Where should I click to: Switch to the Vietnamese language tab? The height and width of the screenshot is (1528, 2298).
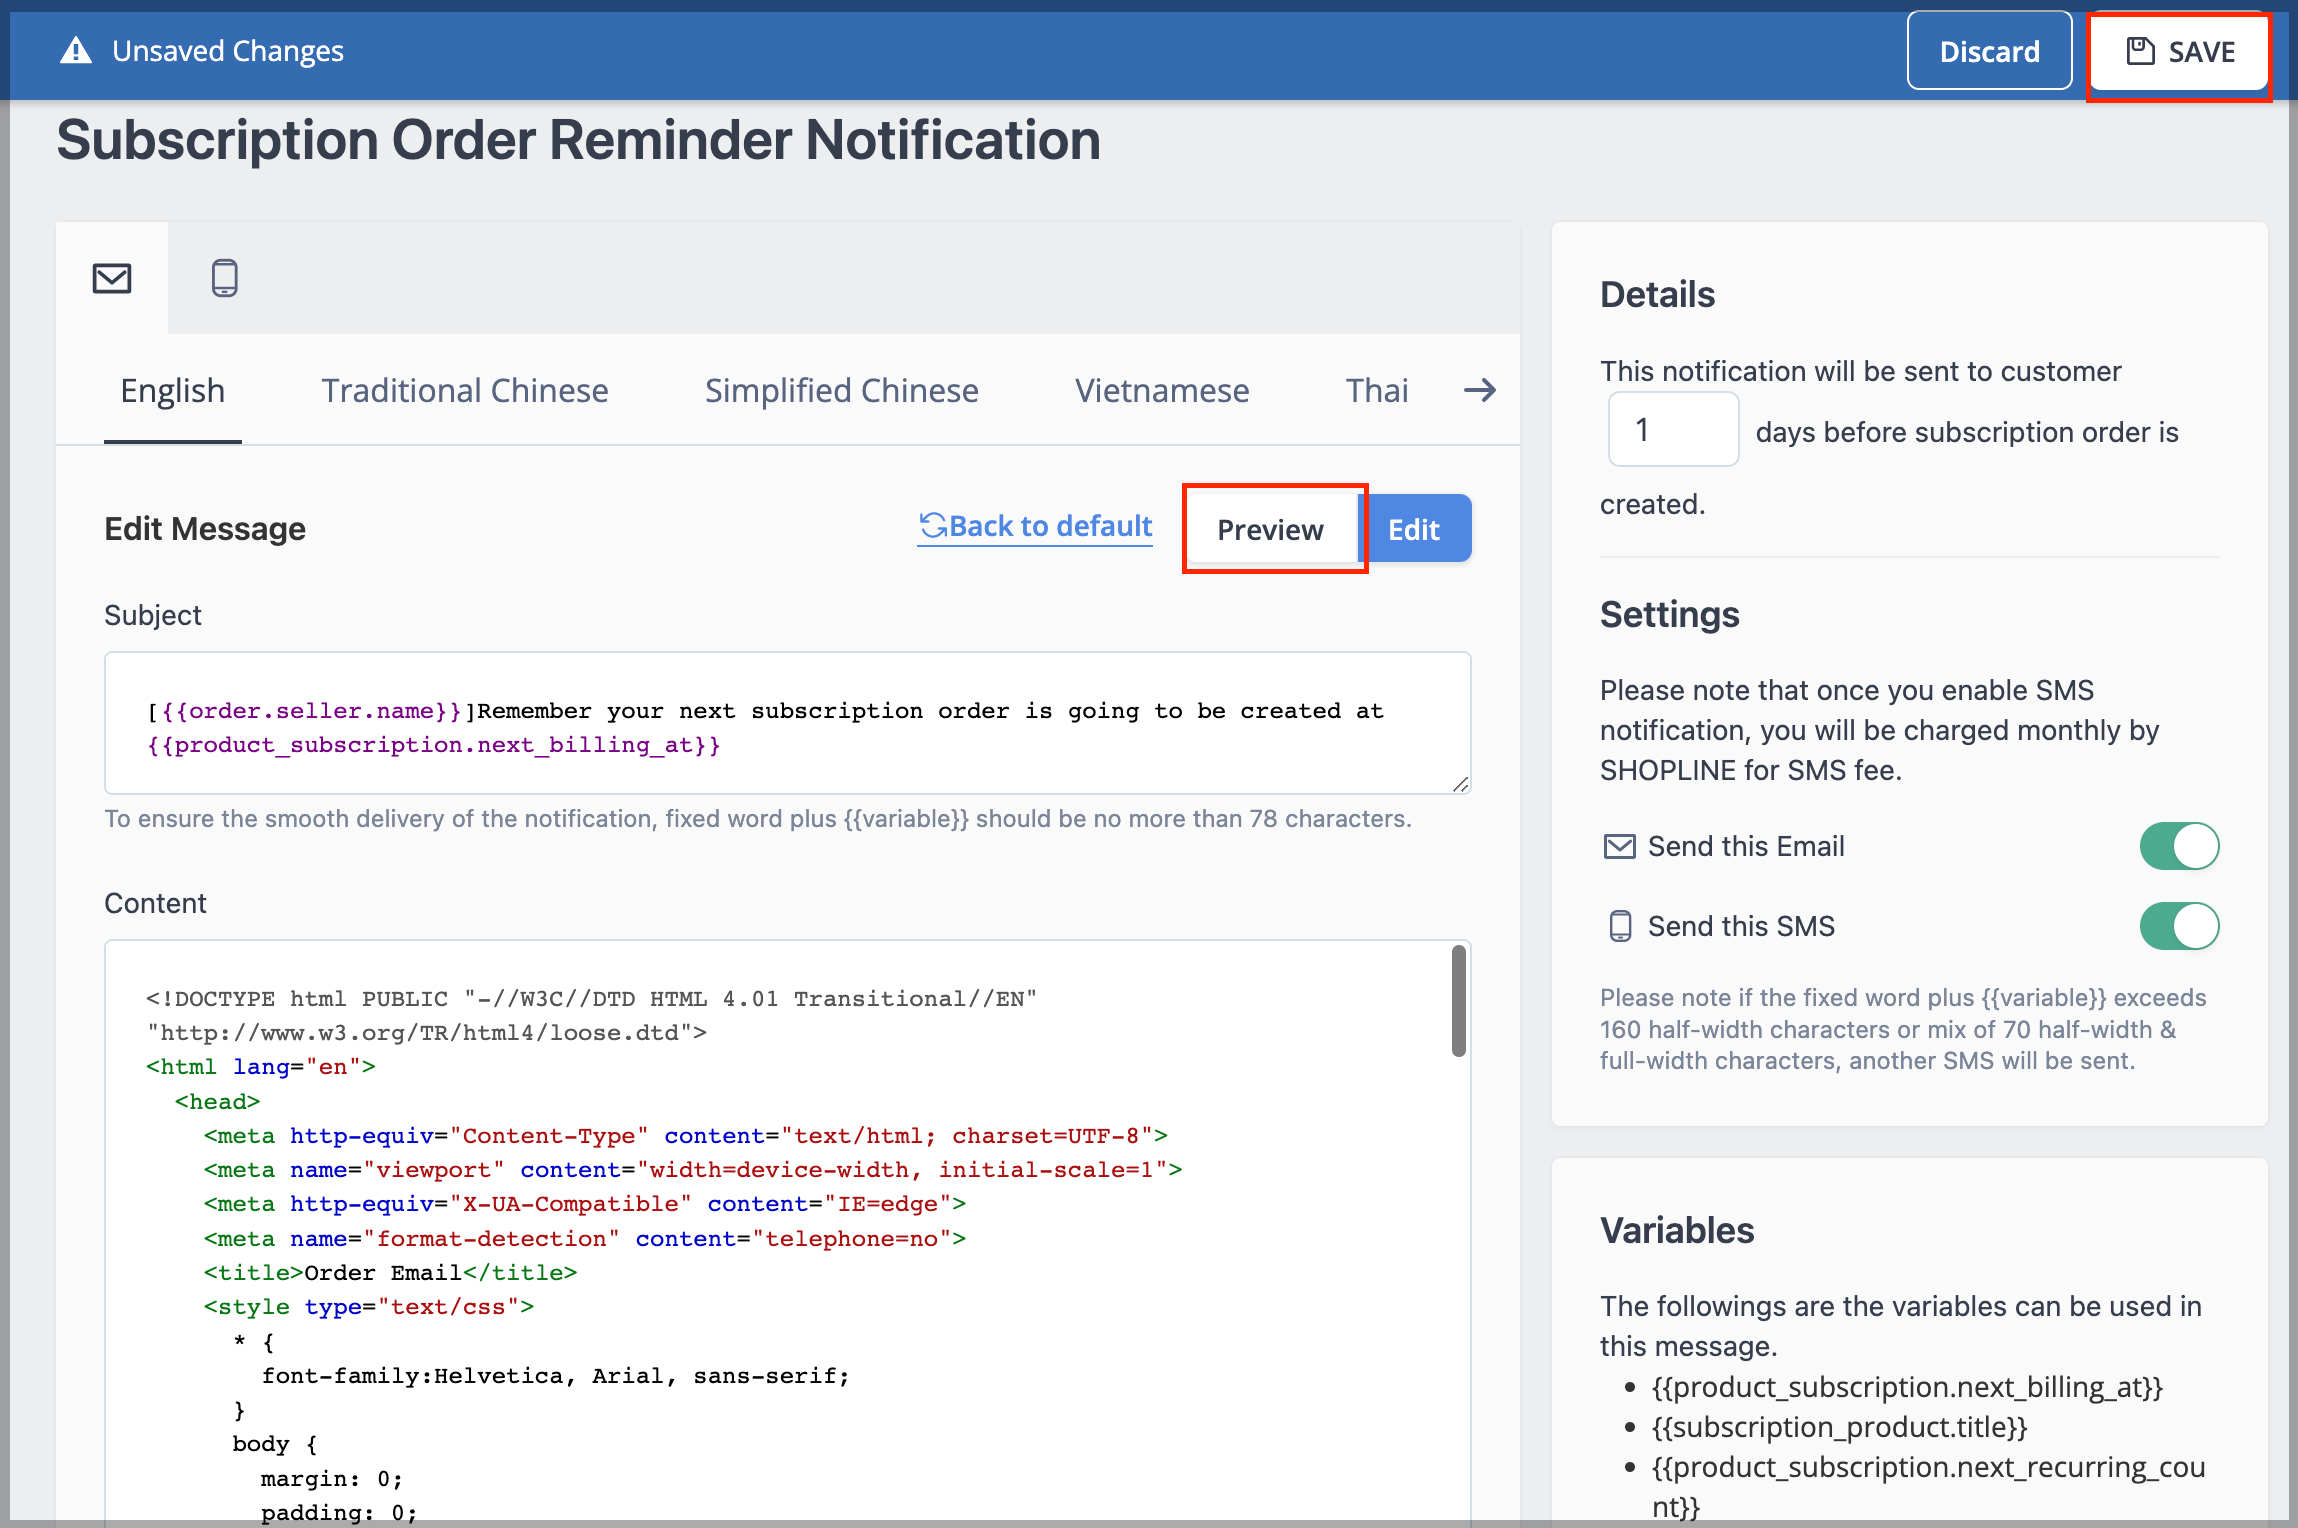click(1162, 390)
